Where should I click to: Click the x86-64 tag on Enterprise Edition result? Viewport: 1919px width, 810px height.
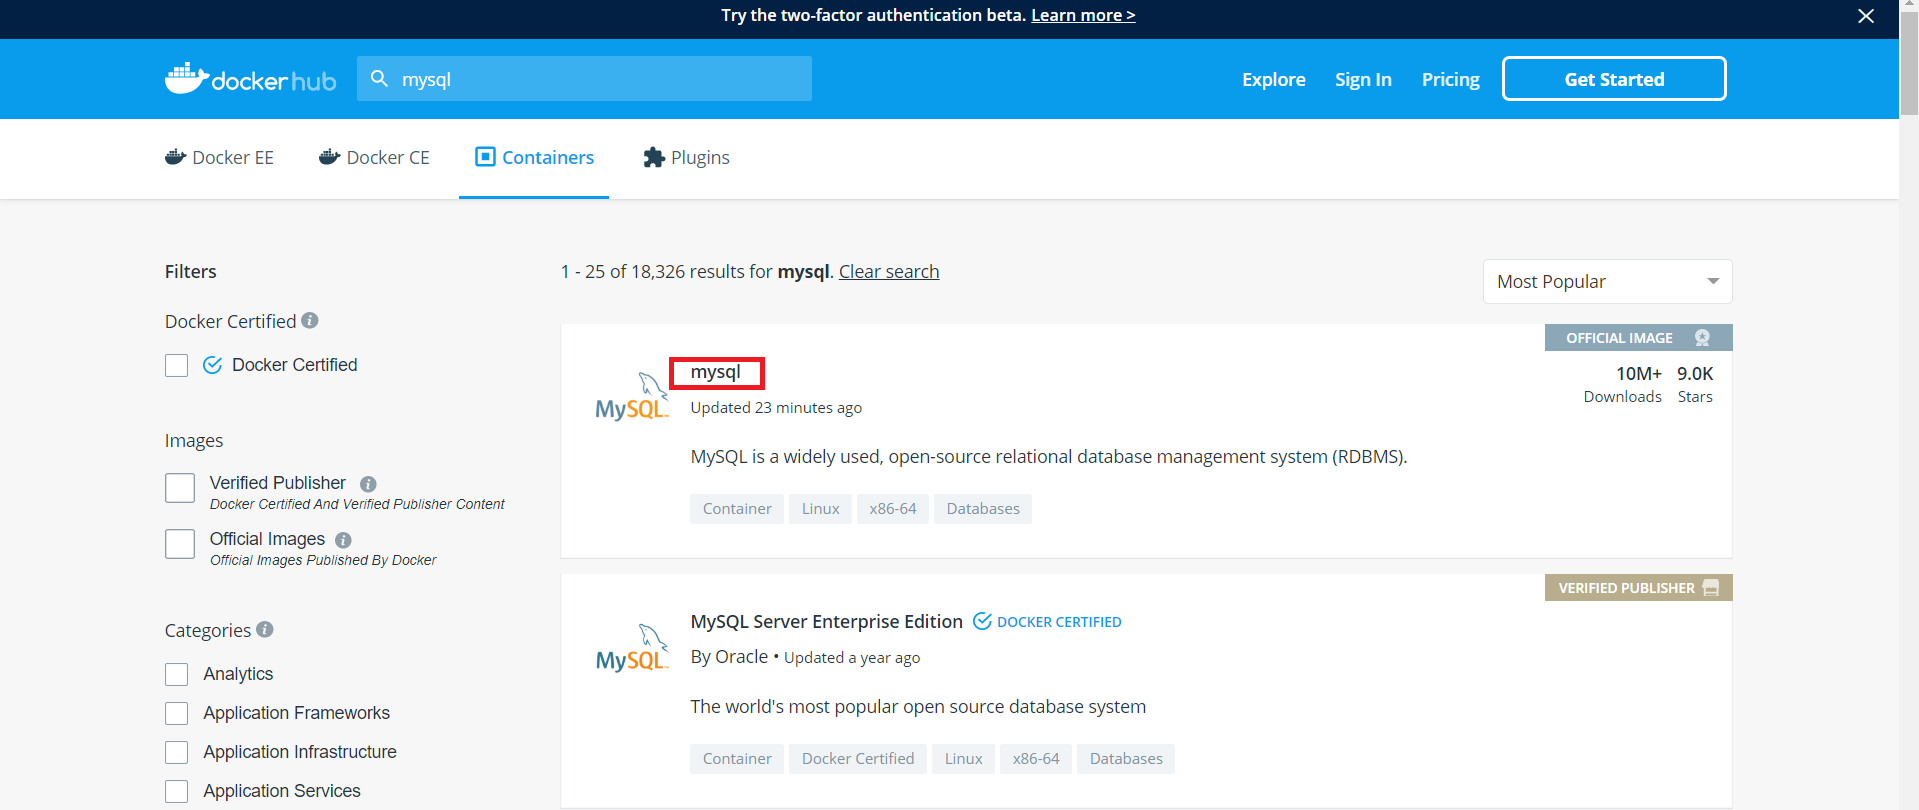click(x=1036, y=759)
